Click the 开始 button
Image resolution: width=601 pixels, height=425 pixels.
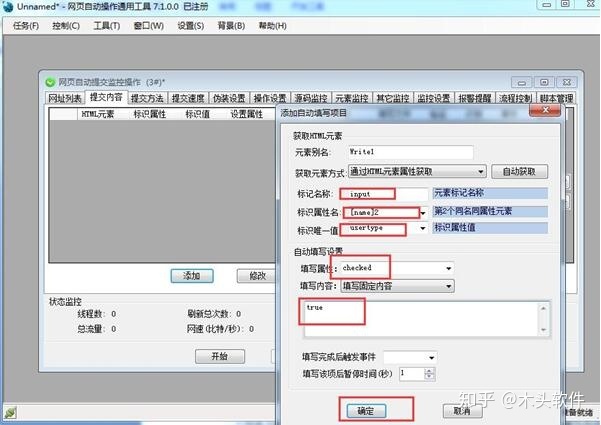[x=220, y=356]
